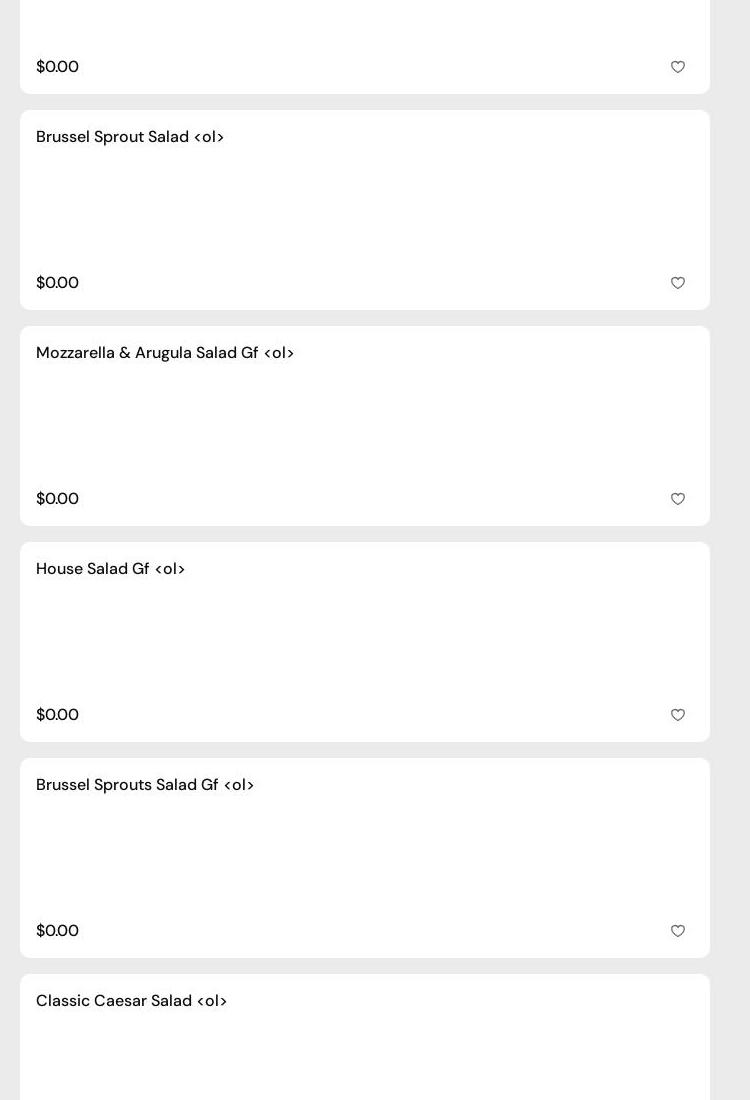Select the House Salad Gf $0.00 price
This screenshot has width=750, height=1100.
57,715
